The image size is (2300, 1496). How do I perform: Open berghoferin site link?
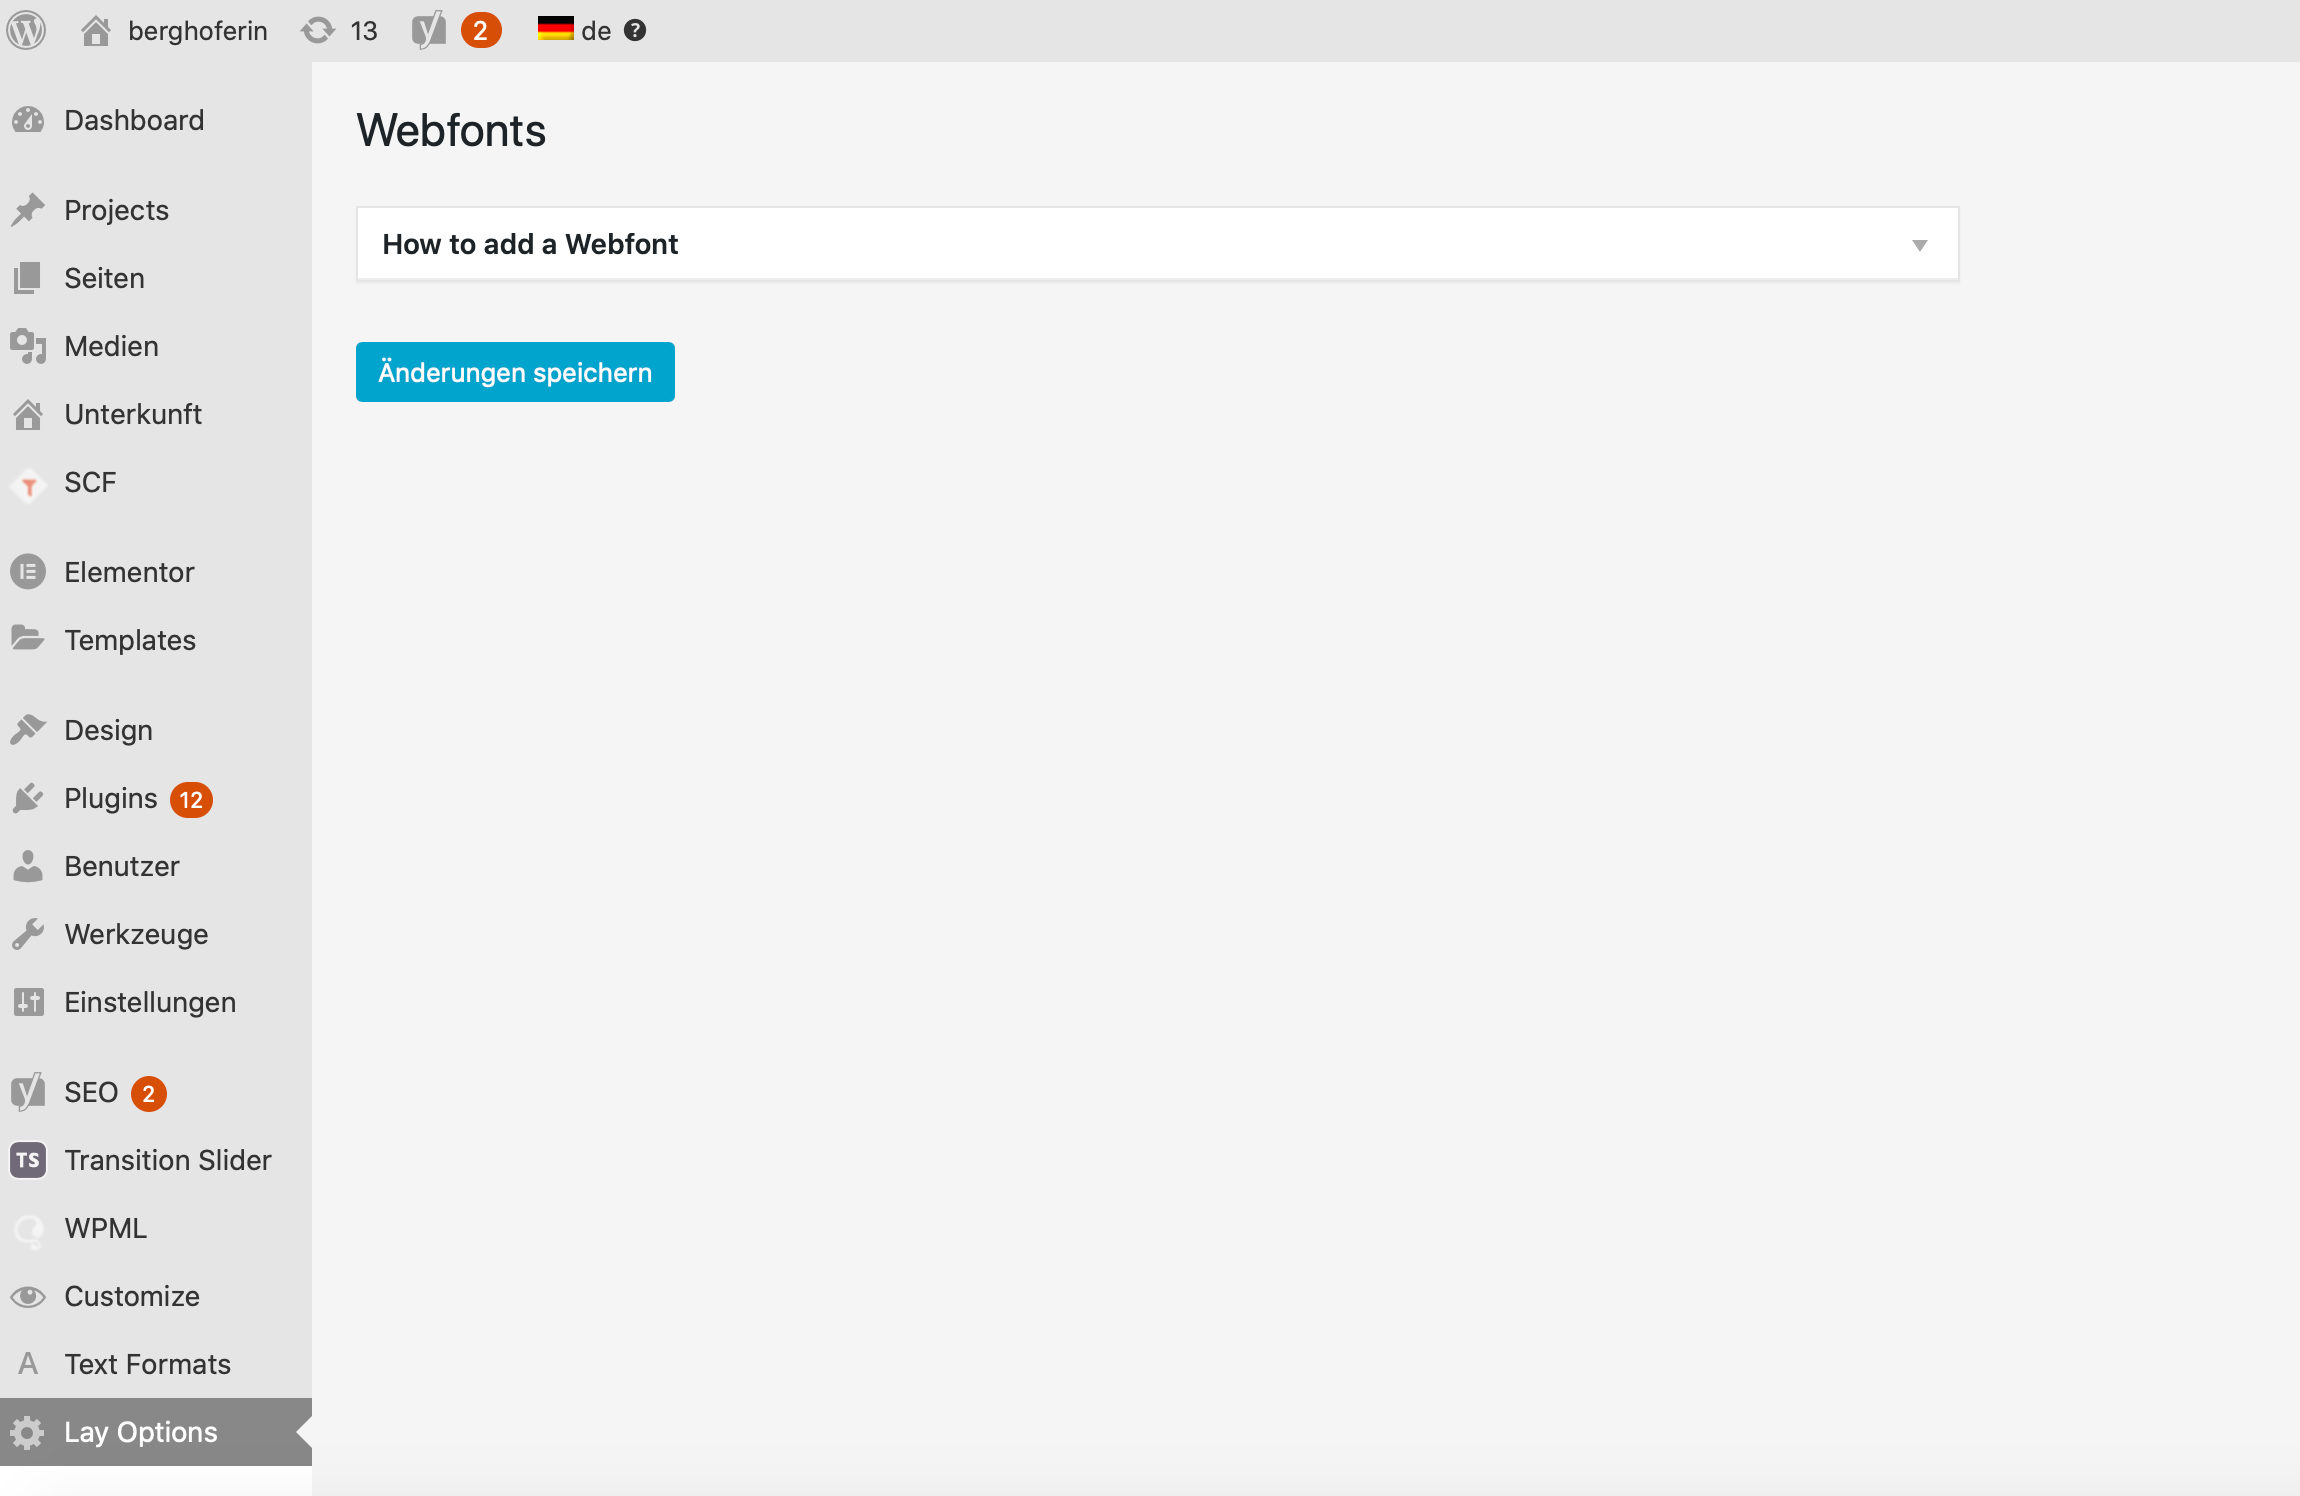197,31
